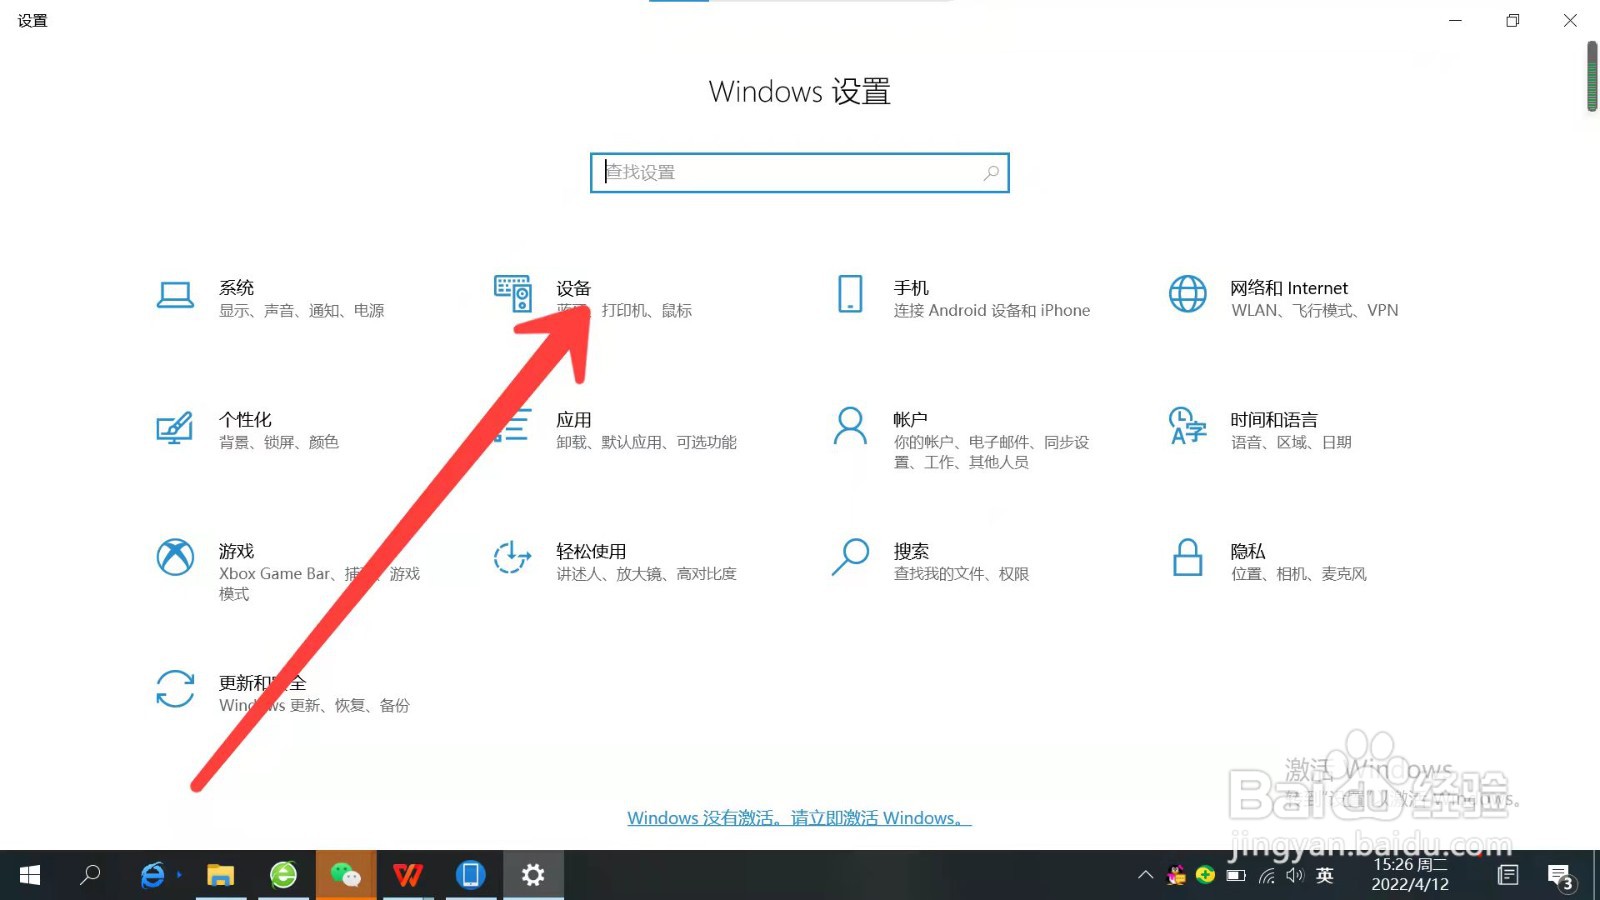The height and width of the screenshot is (900, 1600).
Task: Click the 应用 (Apps) category title
Action: (574, 420)
